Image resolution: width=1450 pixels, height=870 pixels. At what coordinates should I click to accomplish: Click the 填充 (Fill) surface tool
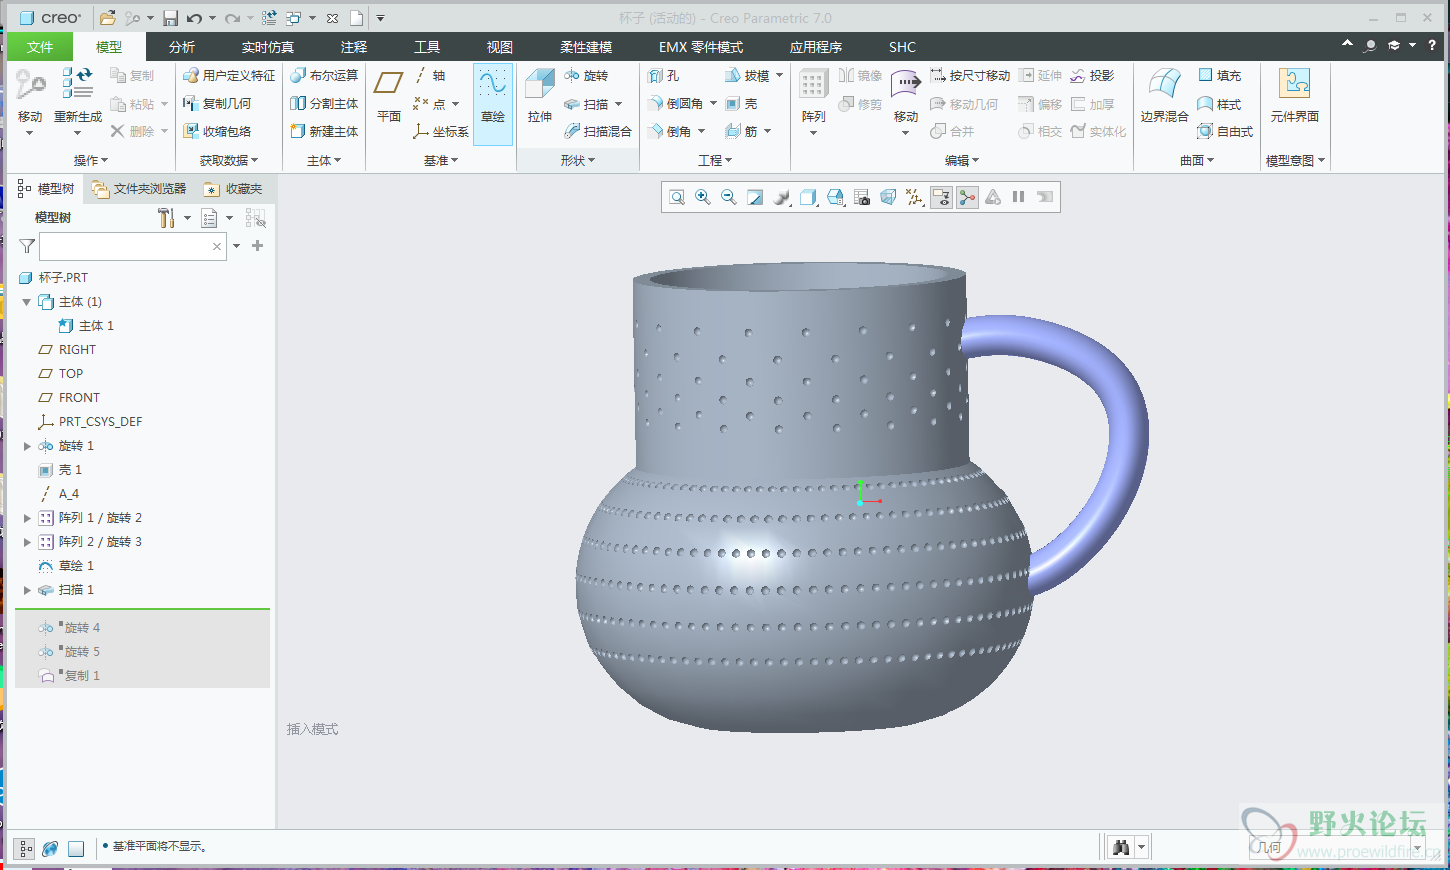click(x=1220, y=76)
